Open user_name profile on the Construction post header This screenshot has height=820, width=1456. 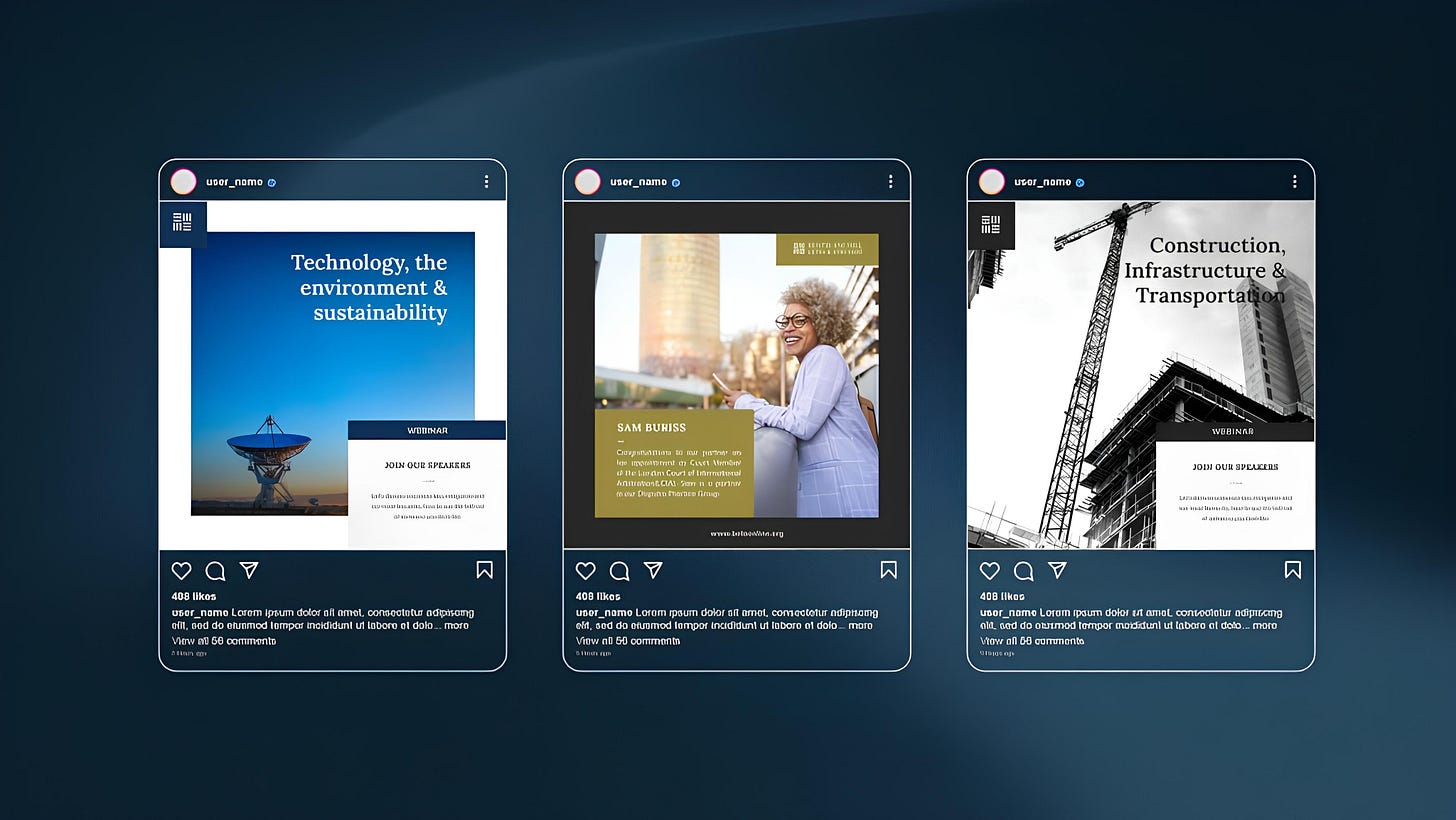(x=1042, y=182)
